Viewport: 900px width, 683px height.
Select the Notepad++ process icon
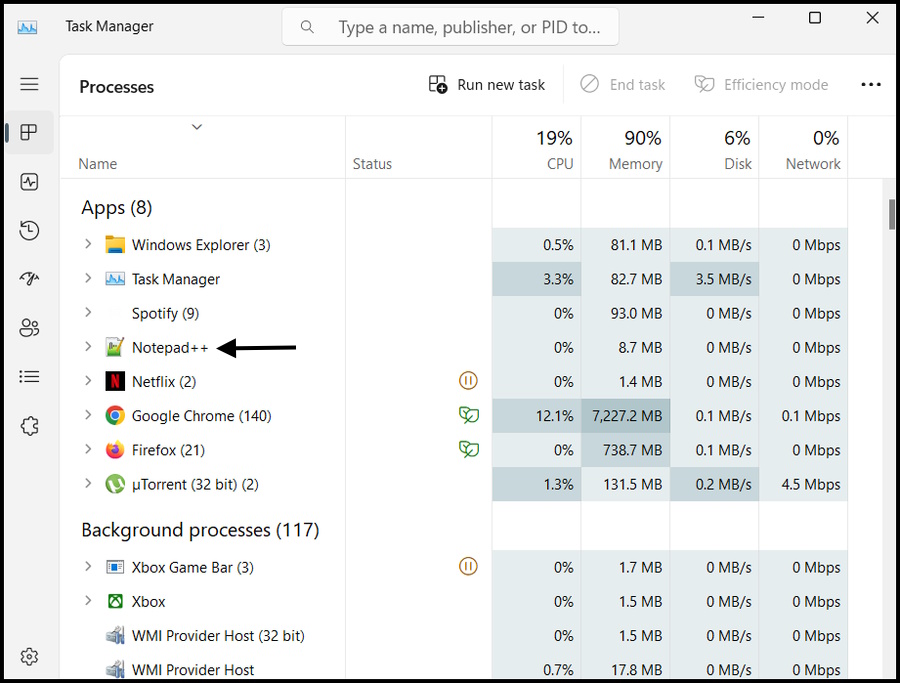[113, 347]
